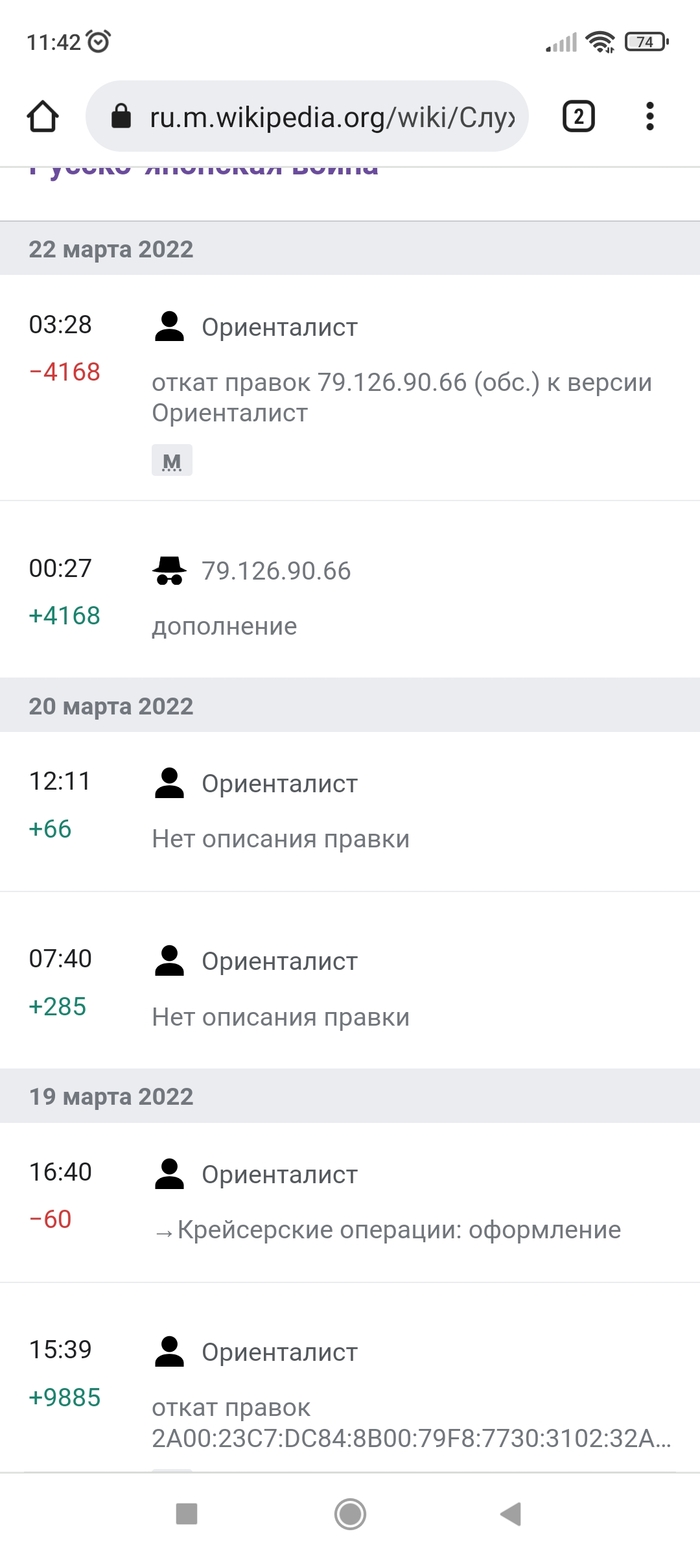Open the 'дополнение' edit summary entry

click(x=224, y=627)
